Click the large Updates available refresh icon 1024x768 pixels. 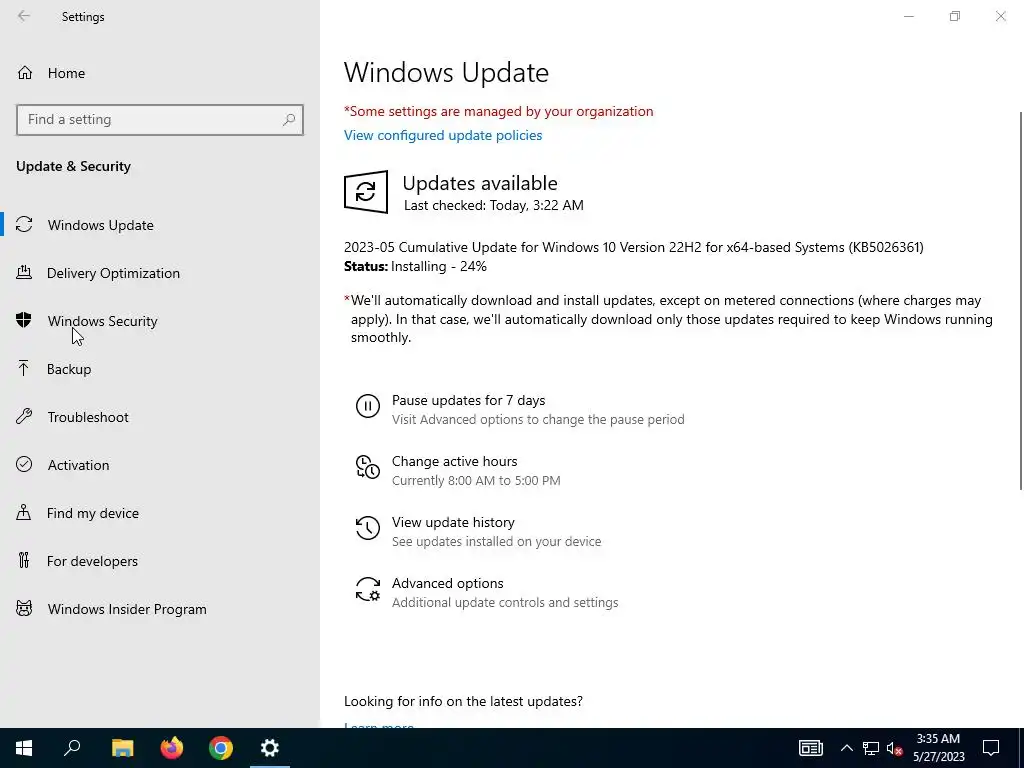pyautogui.click(x=366, y=192)
